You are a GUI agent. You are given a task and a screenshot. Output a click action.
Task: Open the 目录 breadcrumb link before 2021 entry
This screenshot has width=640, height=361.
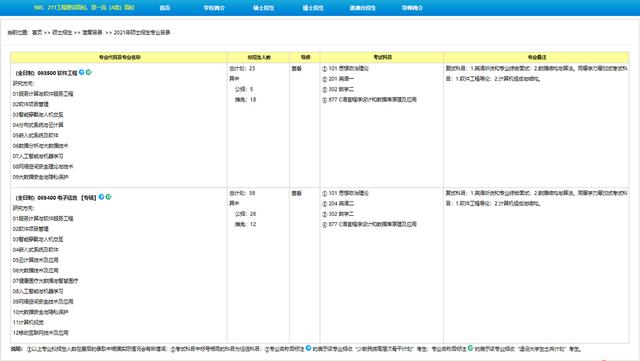(92, 32)
